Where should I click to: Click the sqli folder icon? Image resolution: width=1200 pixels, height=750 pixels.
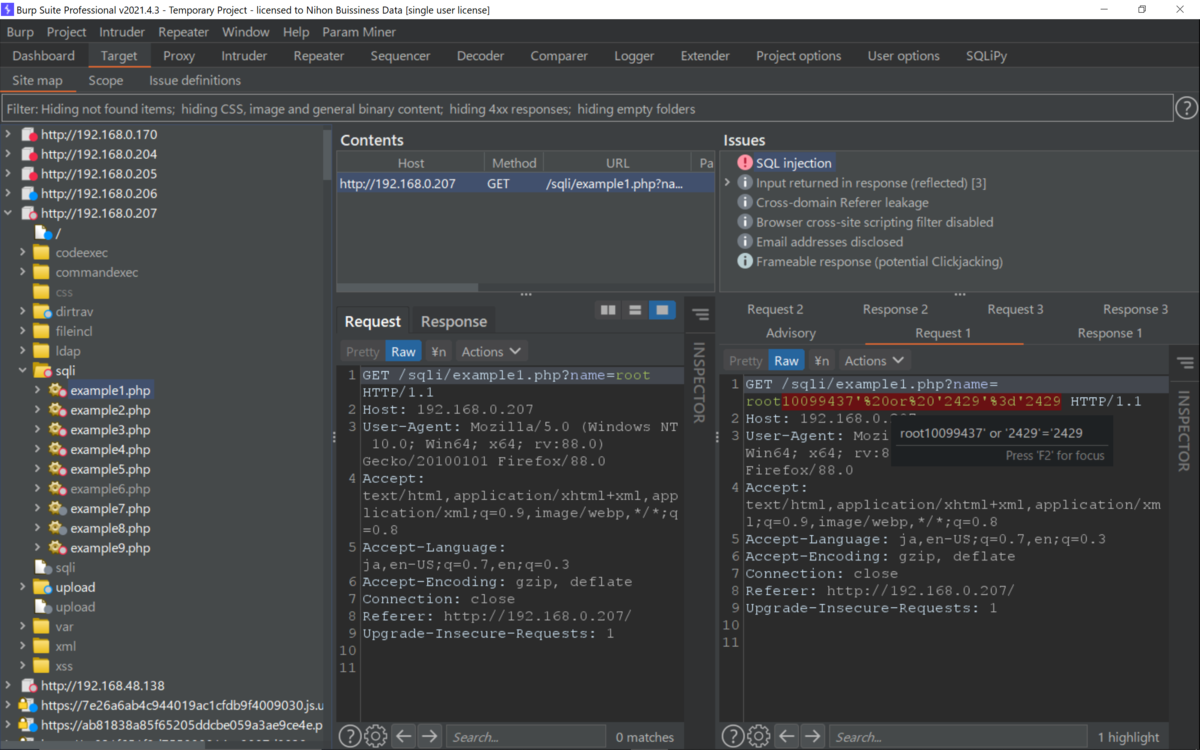pos(41,371)
